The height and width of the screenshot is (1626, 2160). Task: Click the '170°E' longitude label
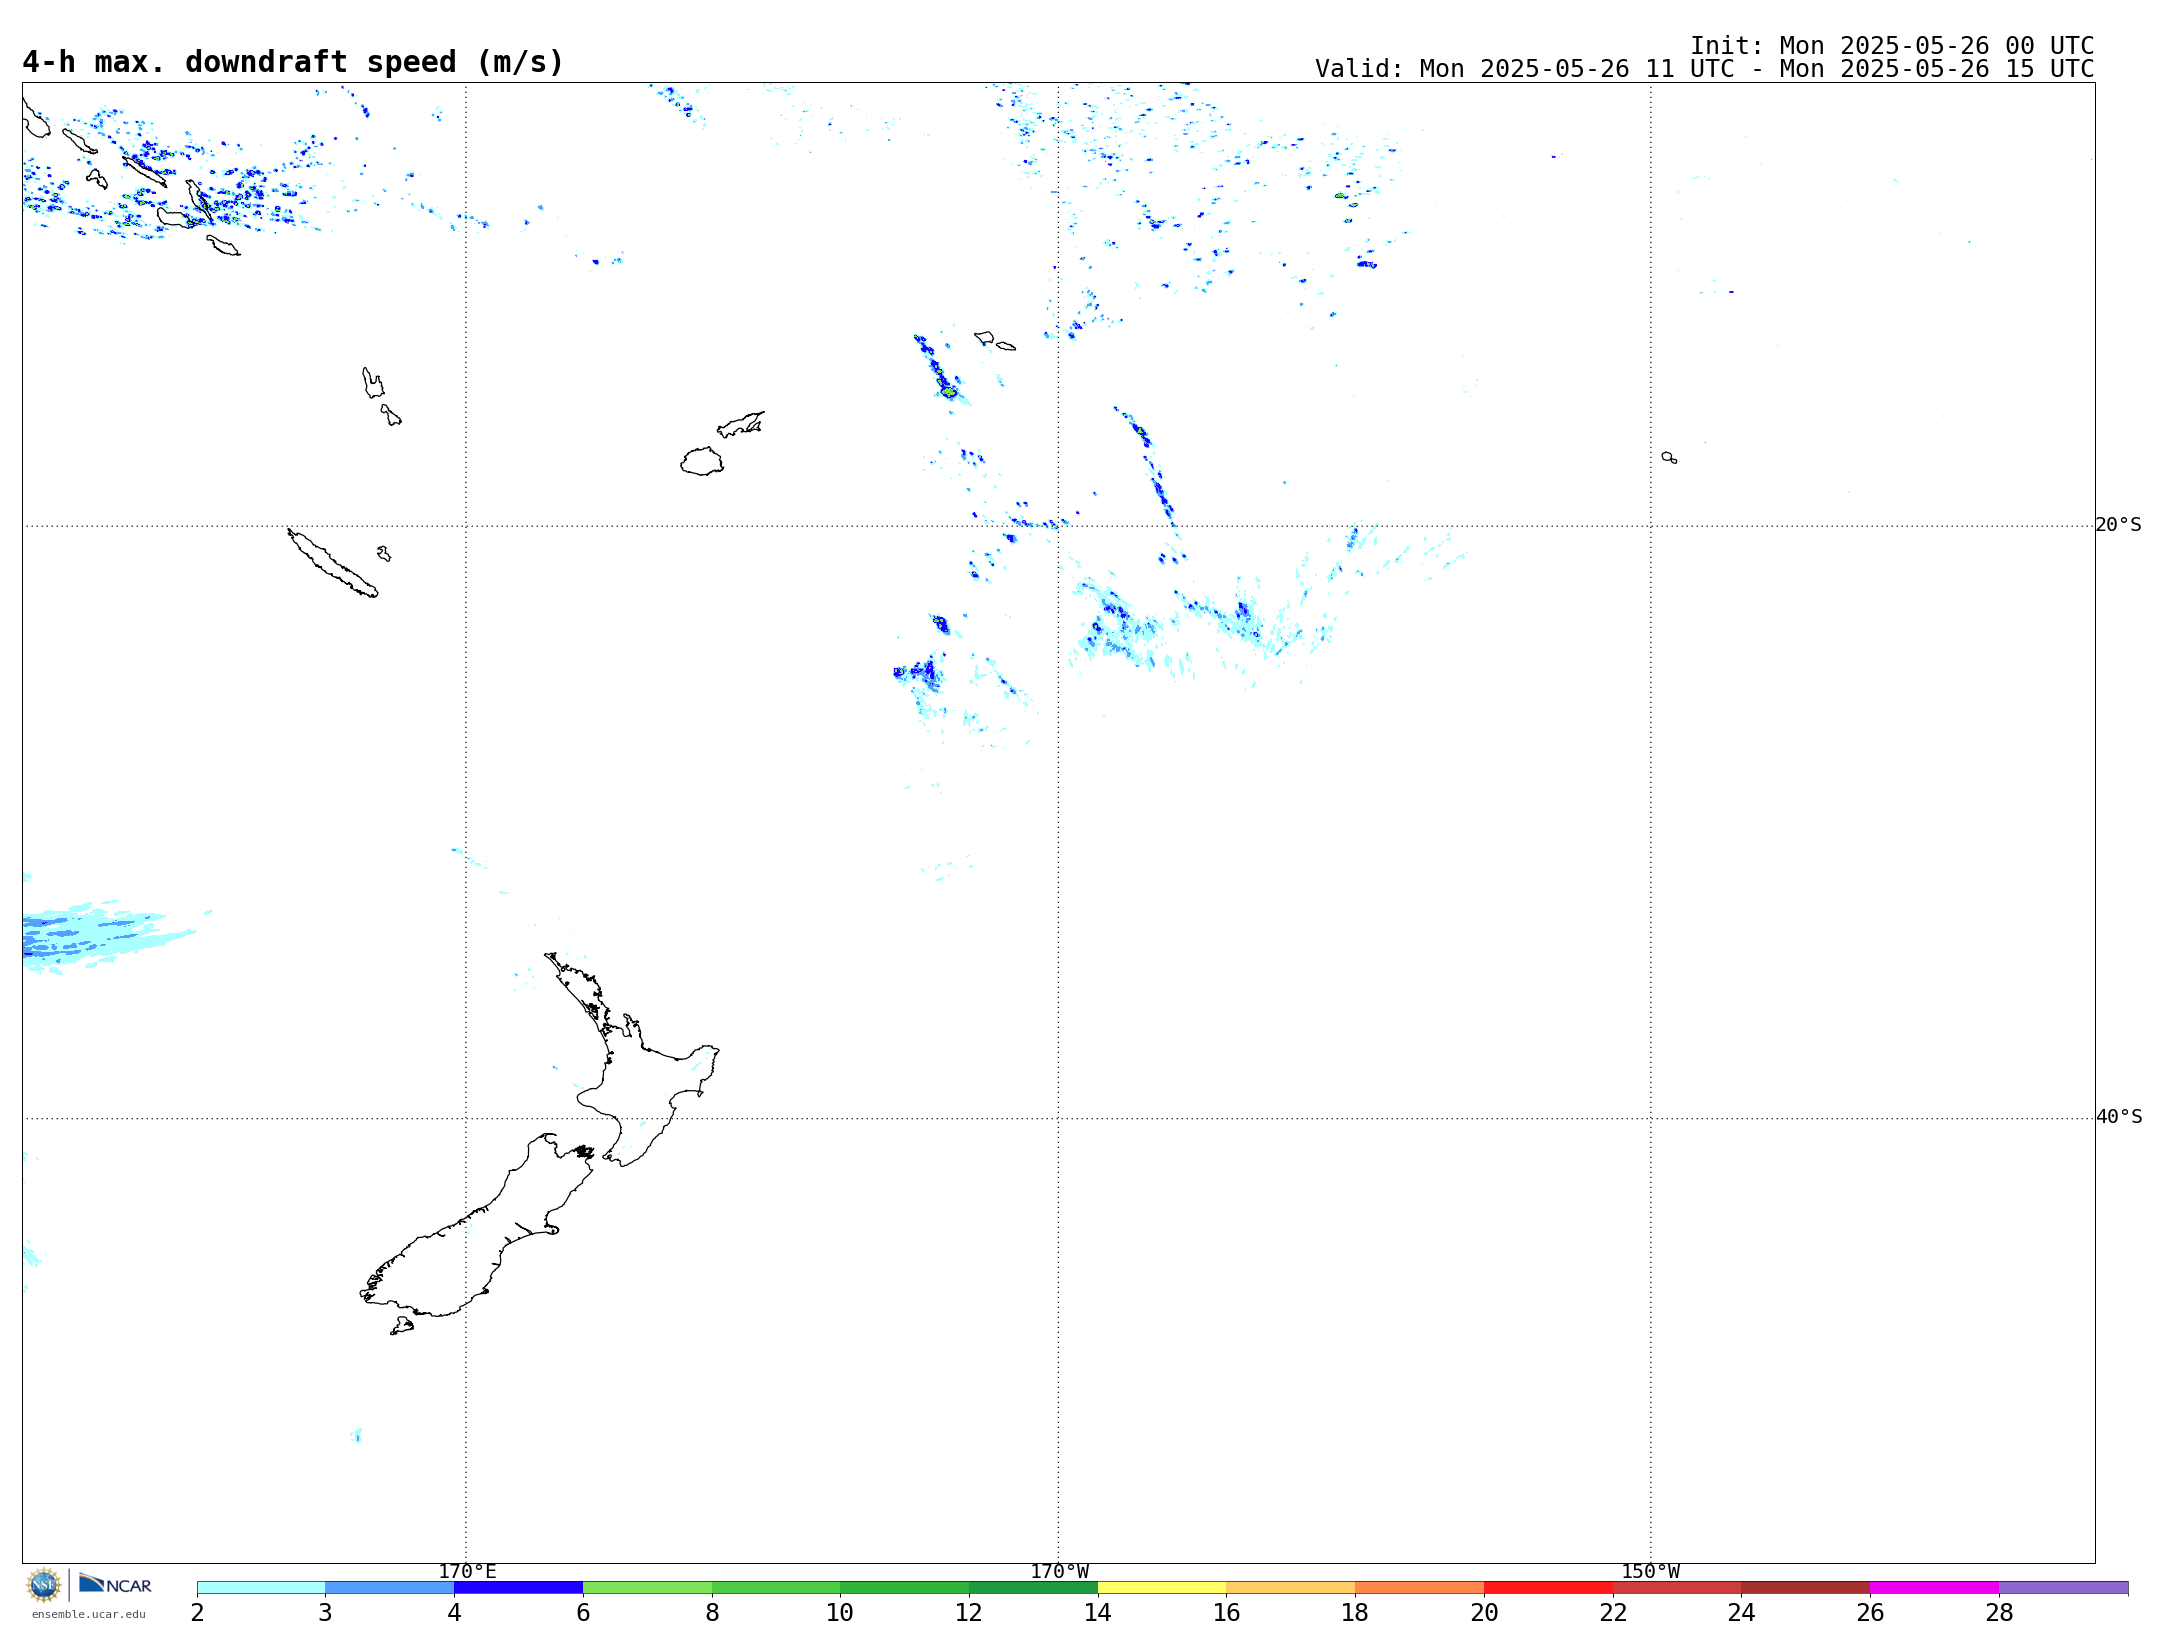point(467,1572)
